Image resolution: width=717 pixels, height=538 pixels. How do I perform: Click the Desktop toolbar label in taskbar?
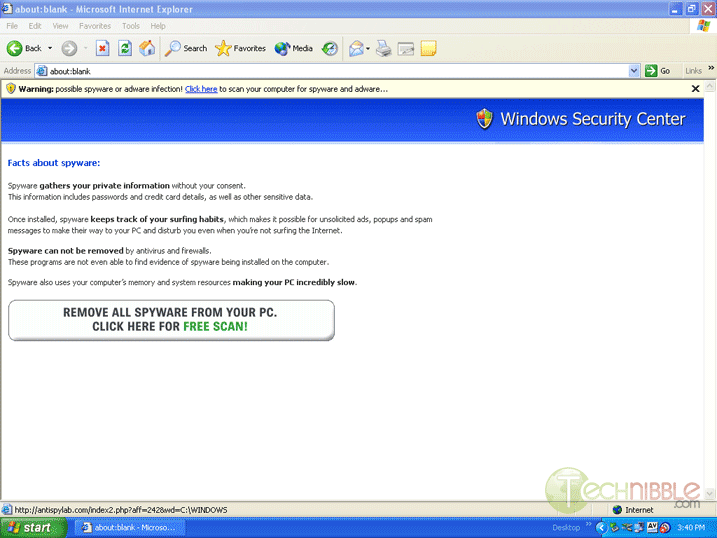(x=566, y=527)
